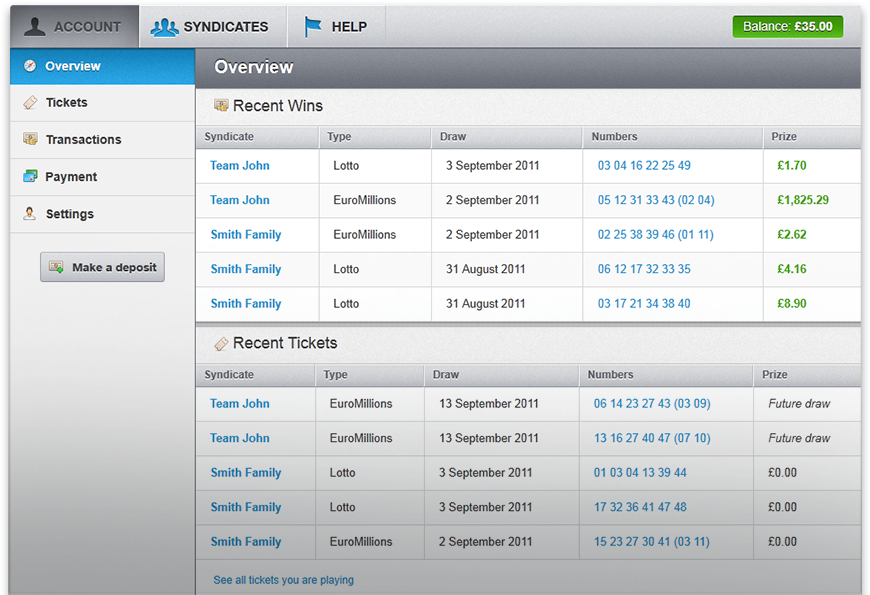Click the Overview page heading
The image size is (870, 595).
[254, 67]
